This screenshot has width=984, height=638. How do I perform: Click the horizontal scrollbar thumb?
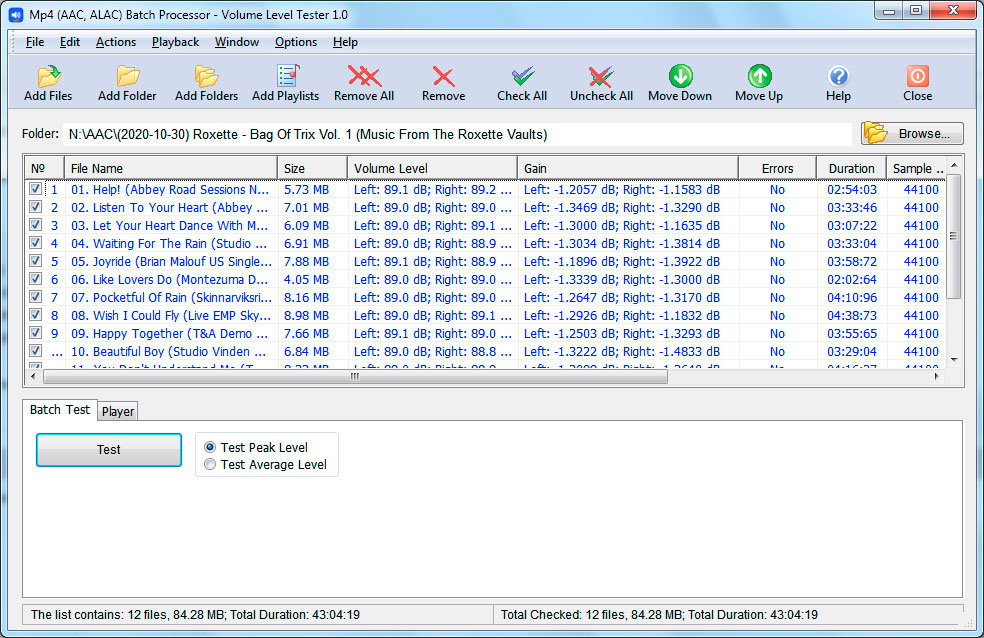click(x=355, y=376)
